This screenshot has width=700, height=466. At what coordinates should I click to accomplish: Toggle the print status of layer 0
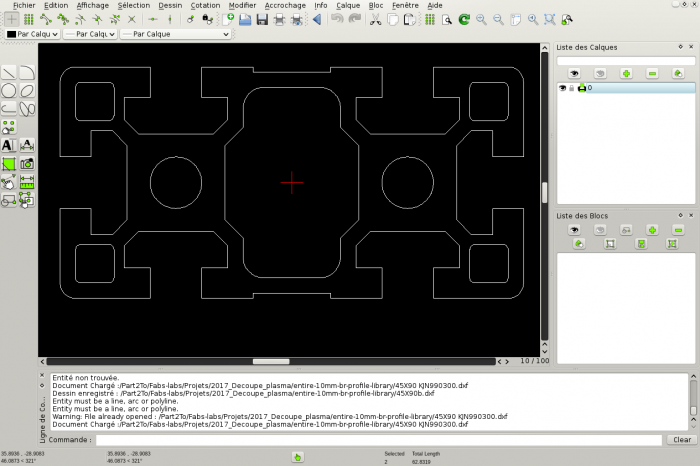pos(581,88)
